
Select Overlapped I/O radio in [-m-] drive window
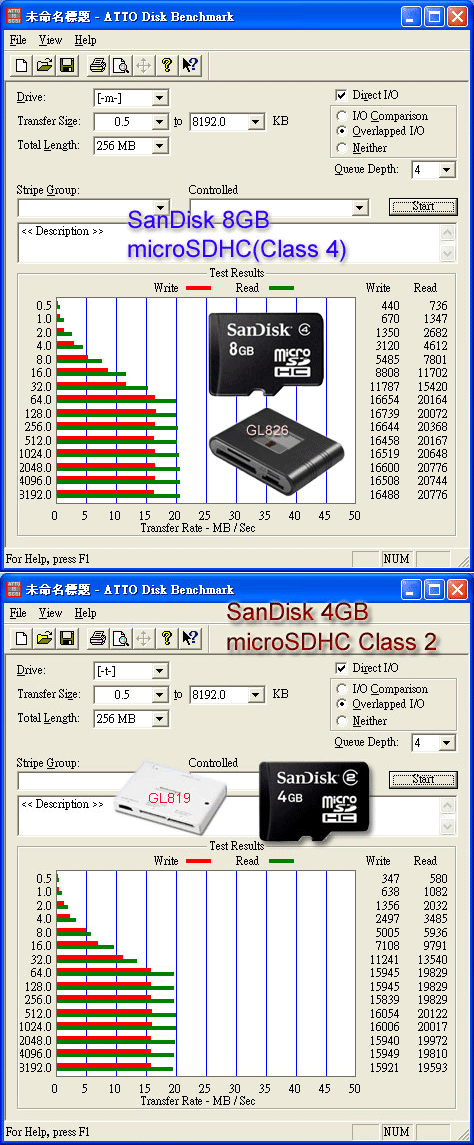(341, 131)
